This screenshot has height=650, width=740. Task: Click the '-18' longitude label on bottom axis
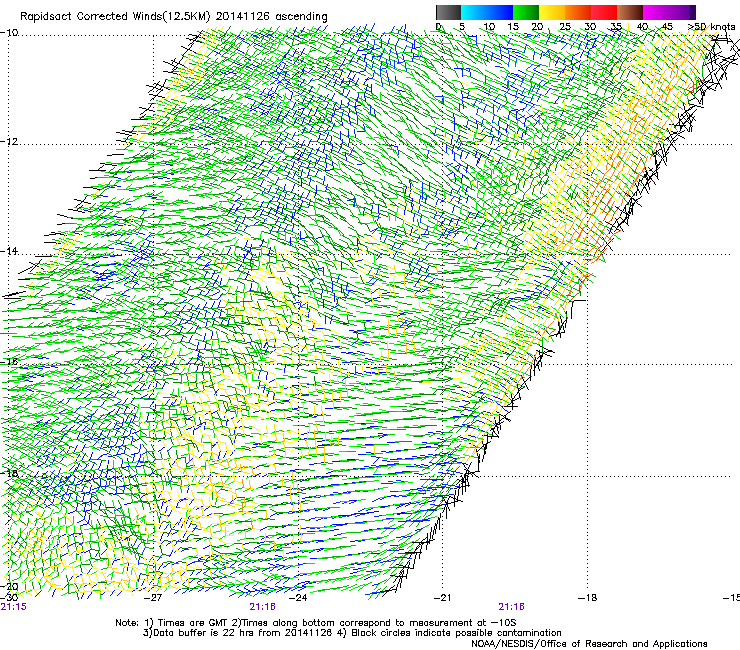click(587, 598)
